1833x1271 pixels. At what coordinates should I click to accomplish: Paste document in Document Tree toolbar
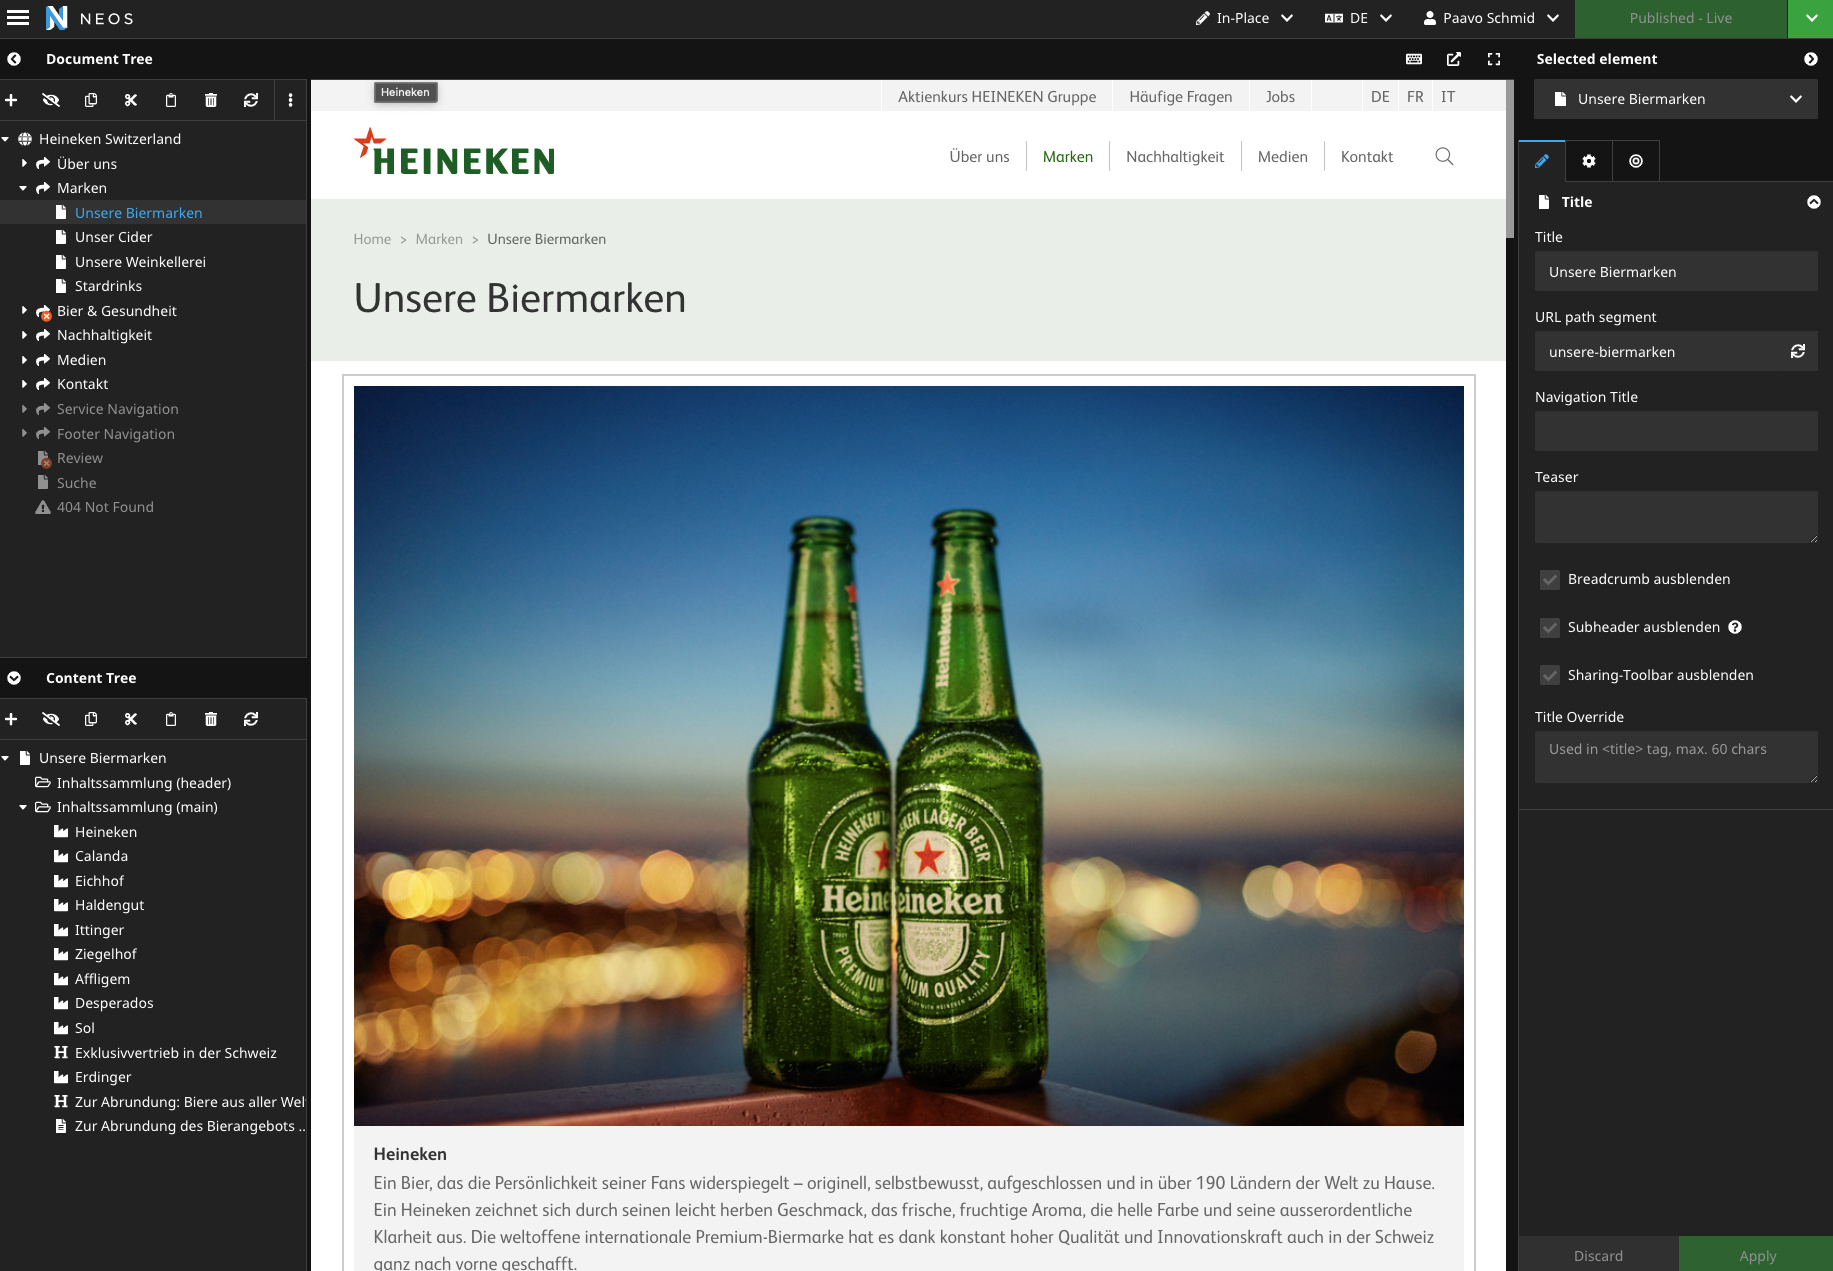click(x=171, y=100)
